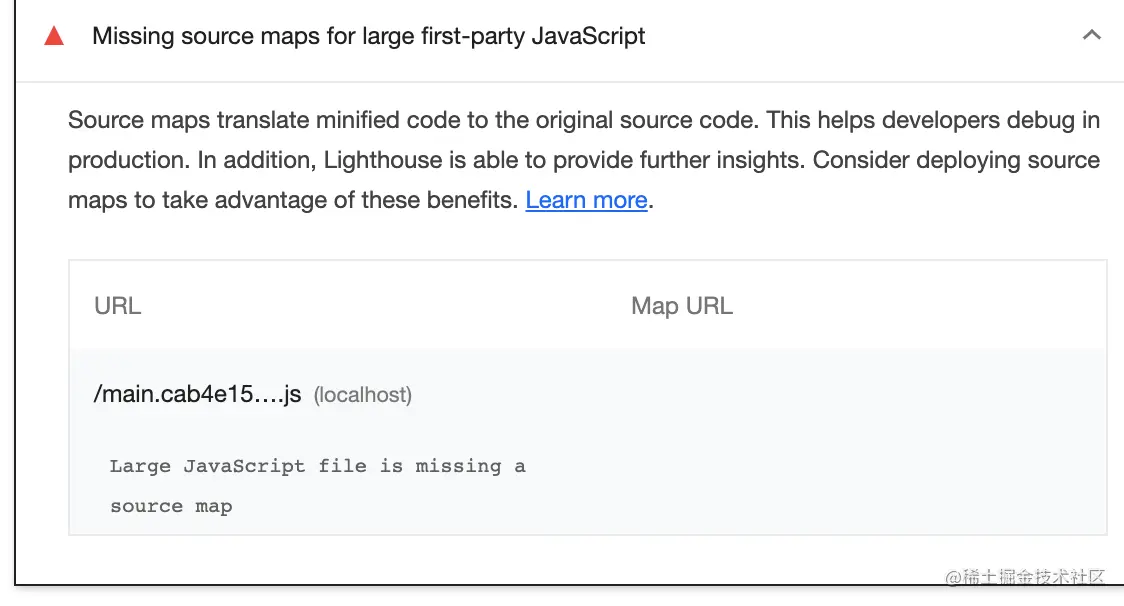Open the 'Learn more' link
Screen dimensions: 1124x606
(586, 200)
